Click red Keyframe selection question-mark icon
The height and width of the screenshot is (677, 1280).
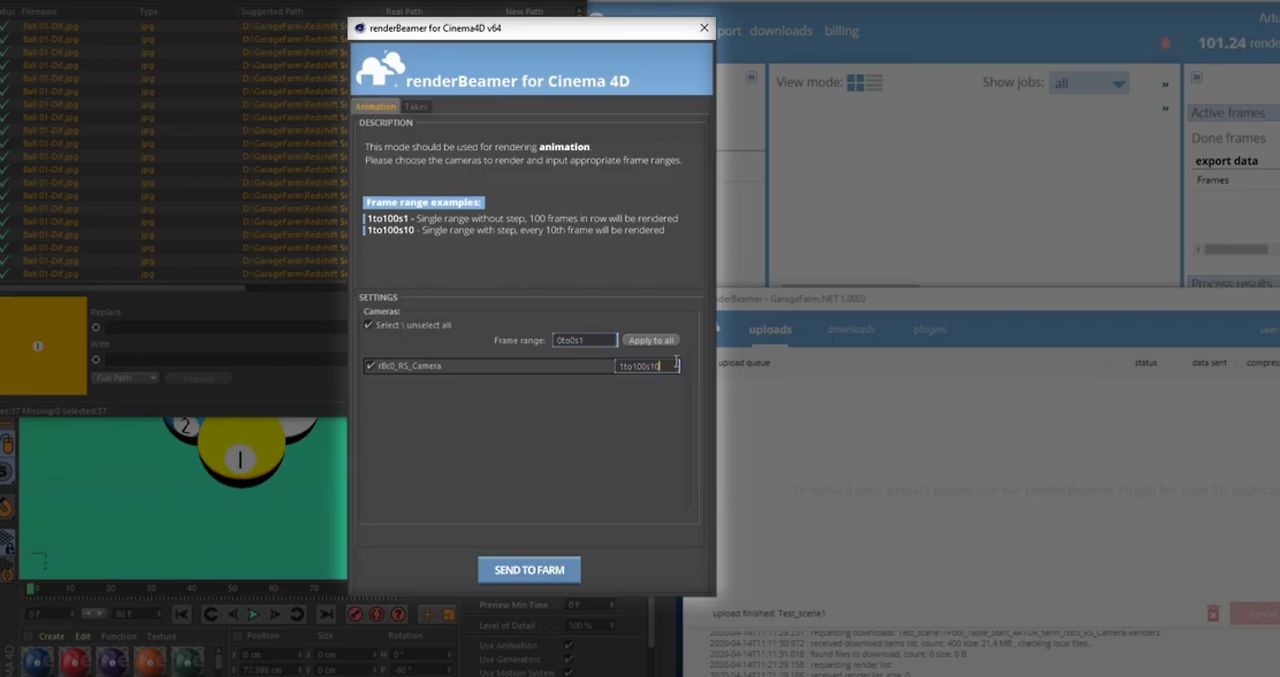tap(398, 614)
